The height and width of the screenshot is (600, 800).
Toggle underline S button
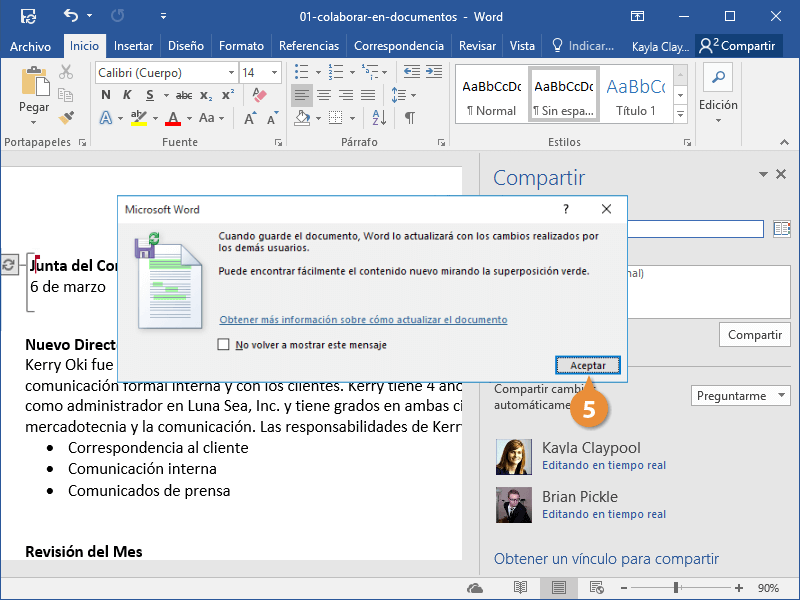pos(149,95)
